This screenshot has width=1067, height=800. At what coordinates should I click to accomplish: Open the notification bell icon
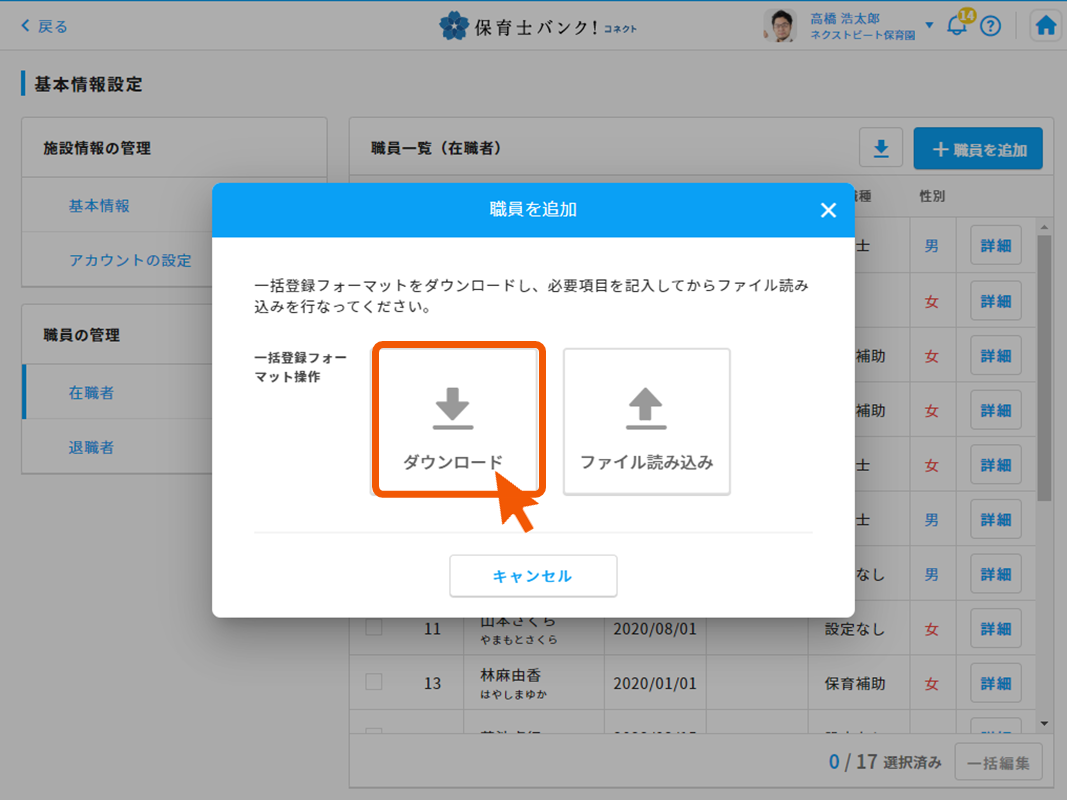pyautogui.click(x=957, y=26)
